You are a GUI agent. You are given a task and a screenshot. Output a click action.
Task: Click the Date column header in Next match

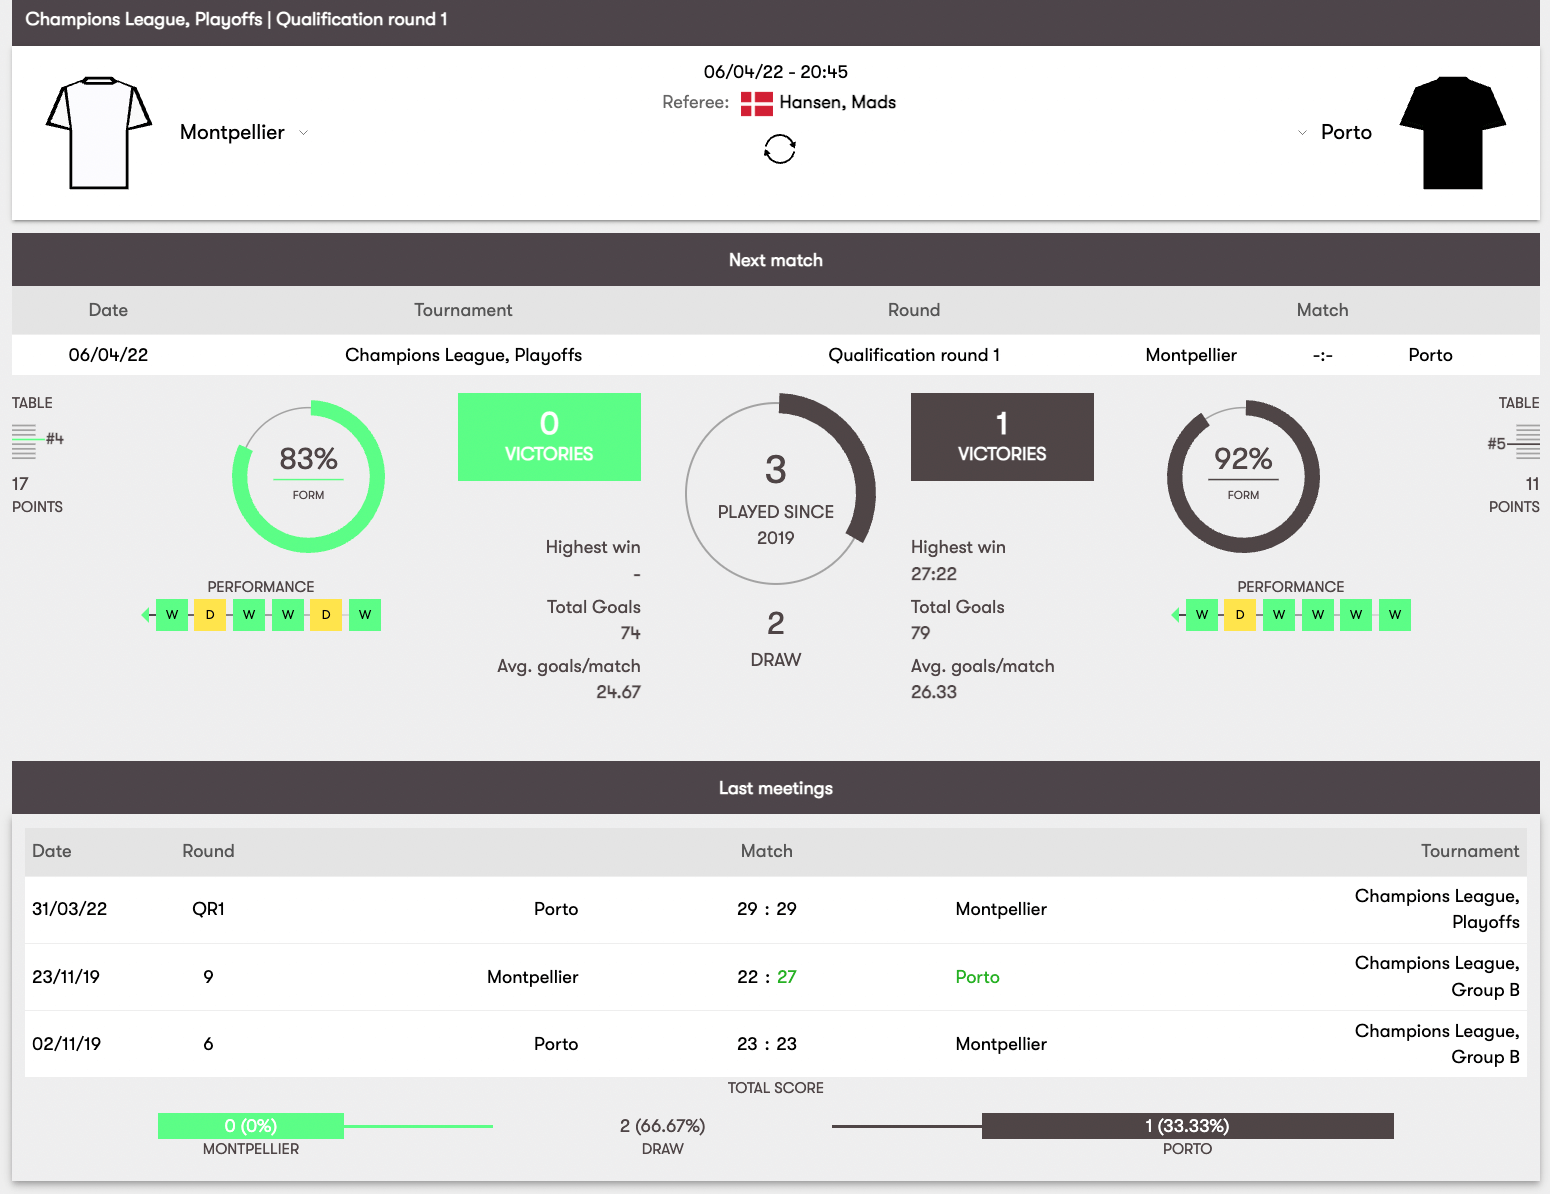[x=108, y=310]
